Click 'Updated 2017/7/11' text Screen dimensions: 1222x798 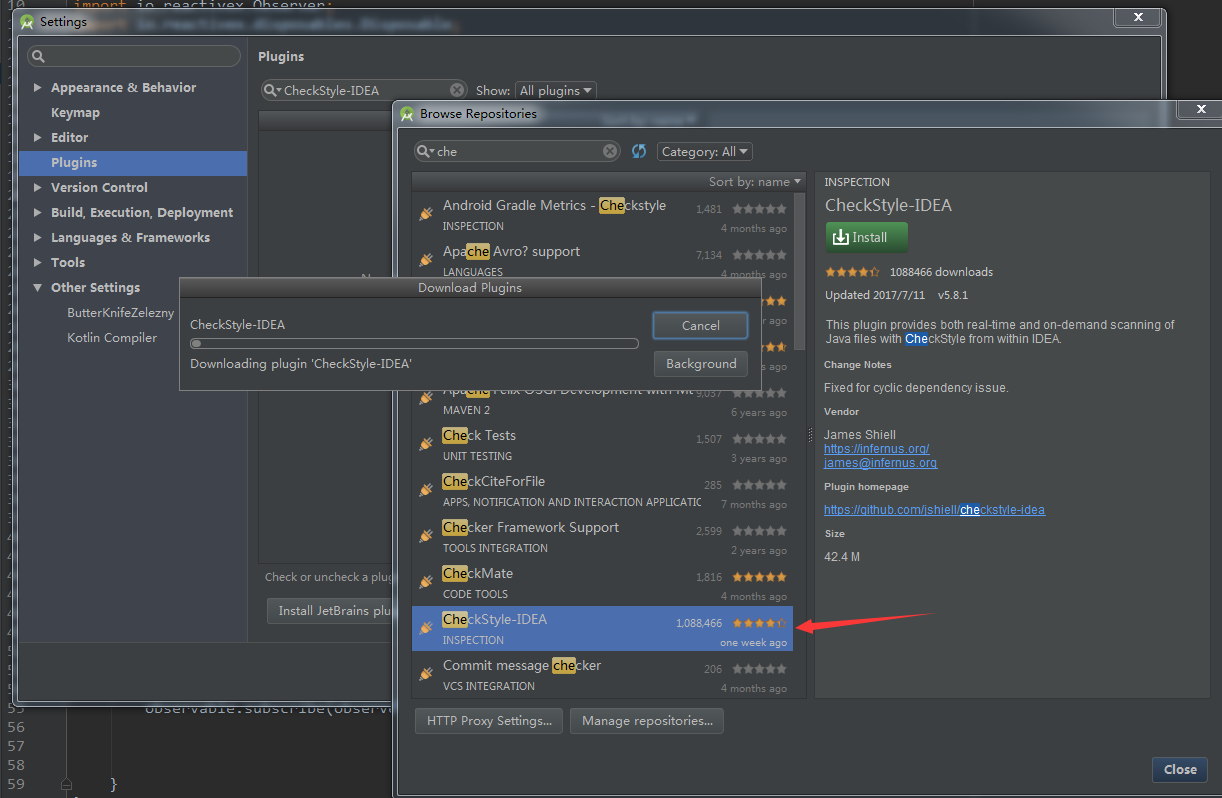click(x=875, y=296)
